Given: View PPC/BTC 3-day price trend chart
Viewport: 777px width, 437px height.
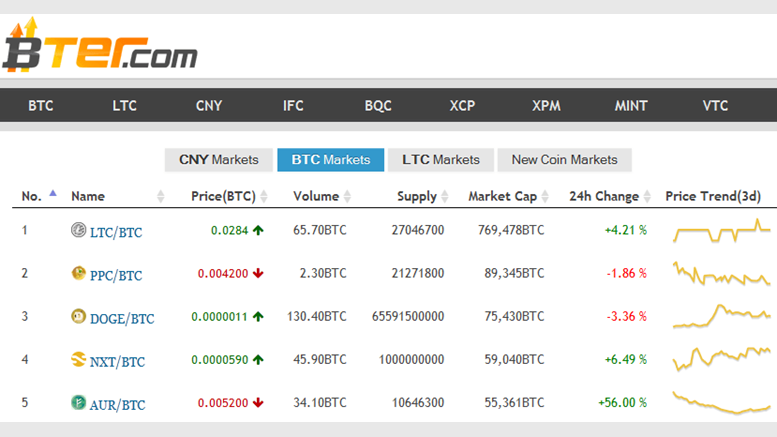Looking at the screenshot, I should 722,273.
